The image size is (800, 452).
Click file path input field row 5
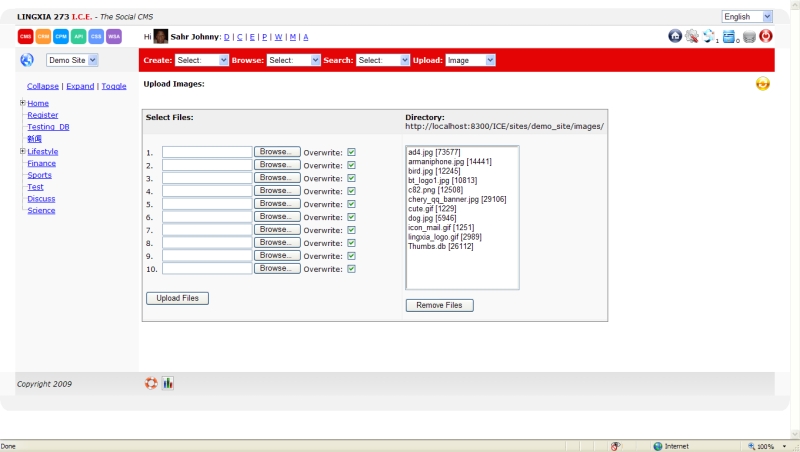tap(207, 204)
